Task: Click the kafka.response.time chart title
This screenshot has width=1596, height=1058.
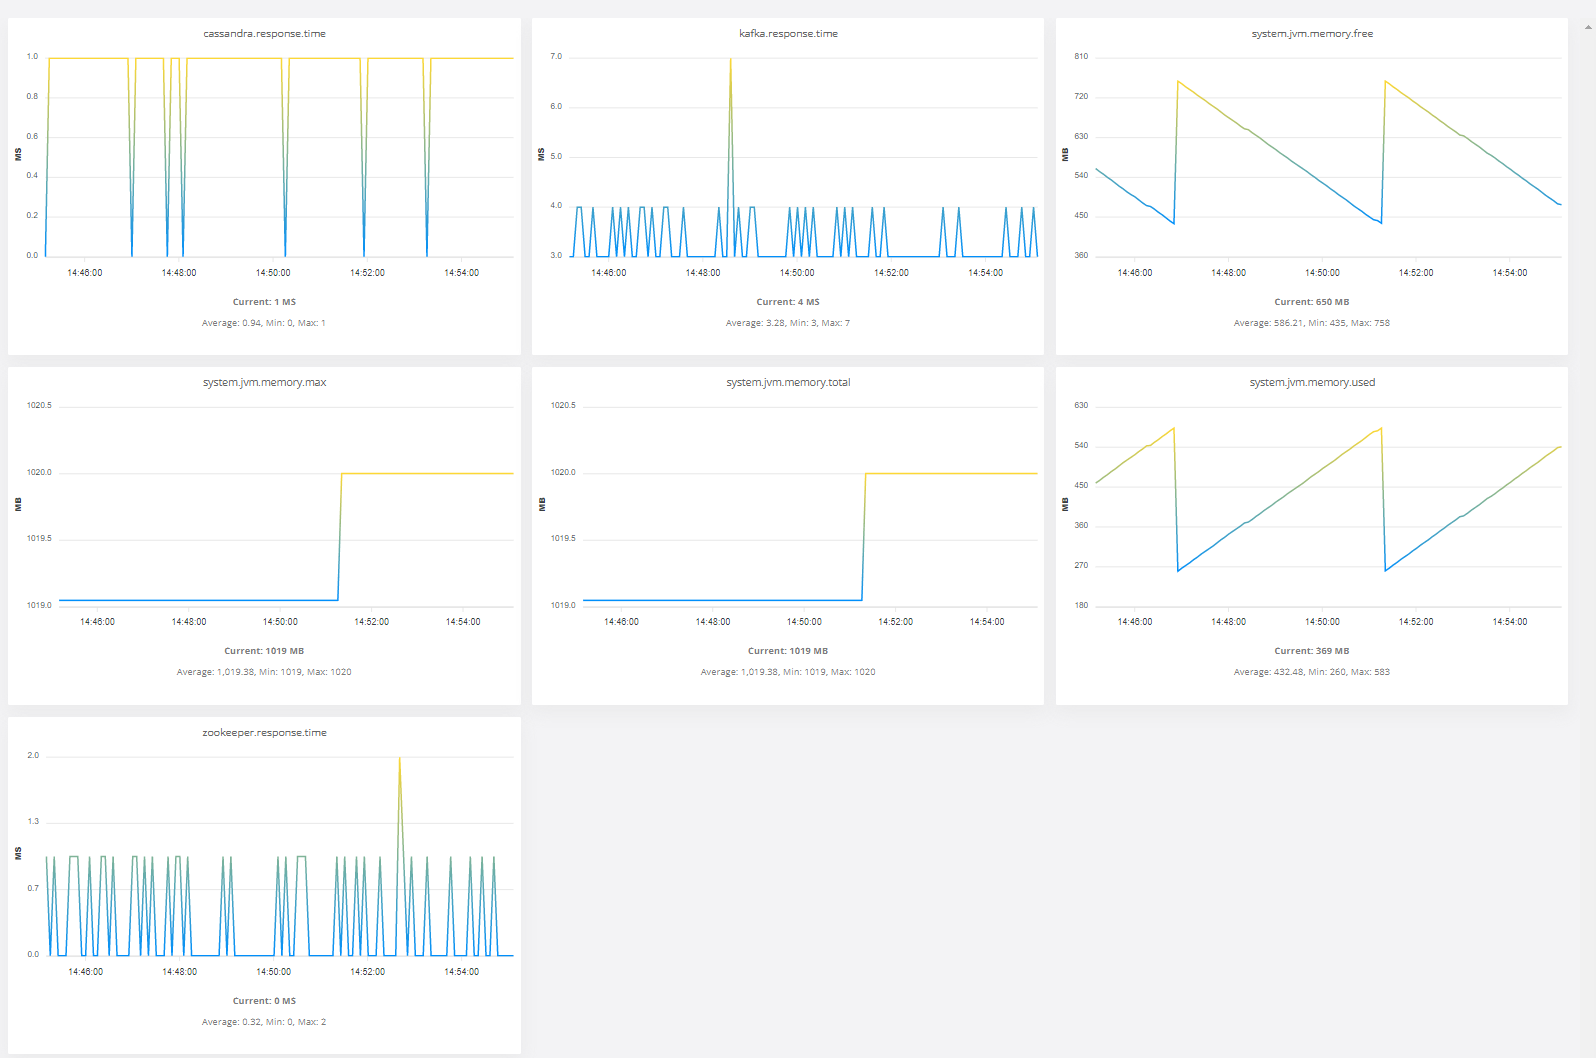Action: (788, 34)
